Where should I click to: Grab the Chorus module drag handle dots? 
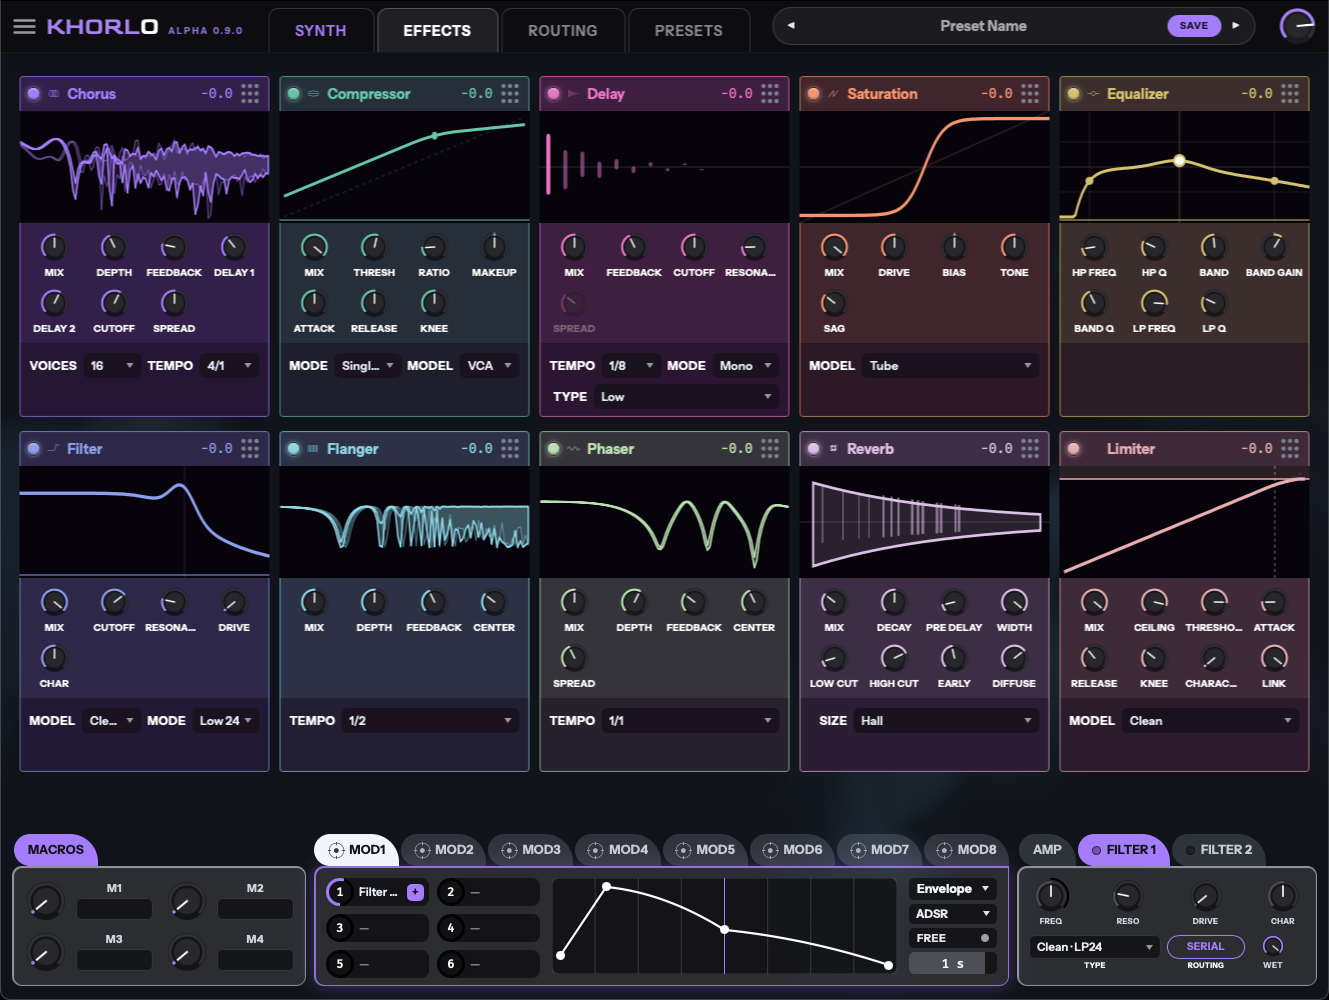click(250, 93)
